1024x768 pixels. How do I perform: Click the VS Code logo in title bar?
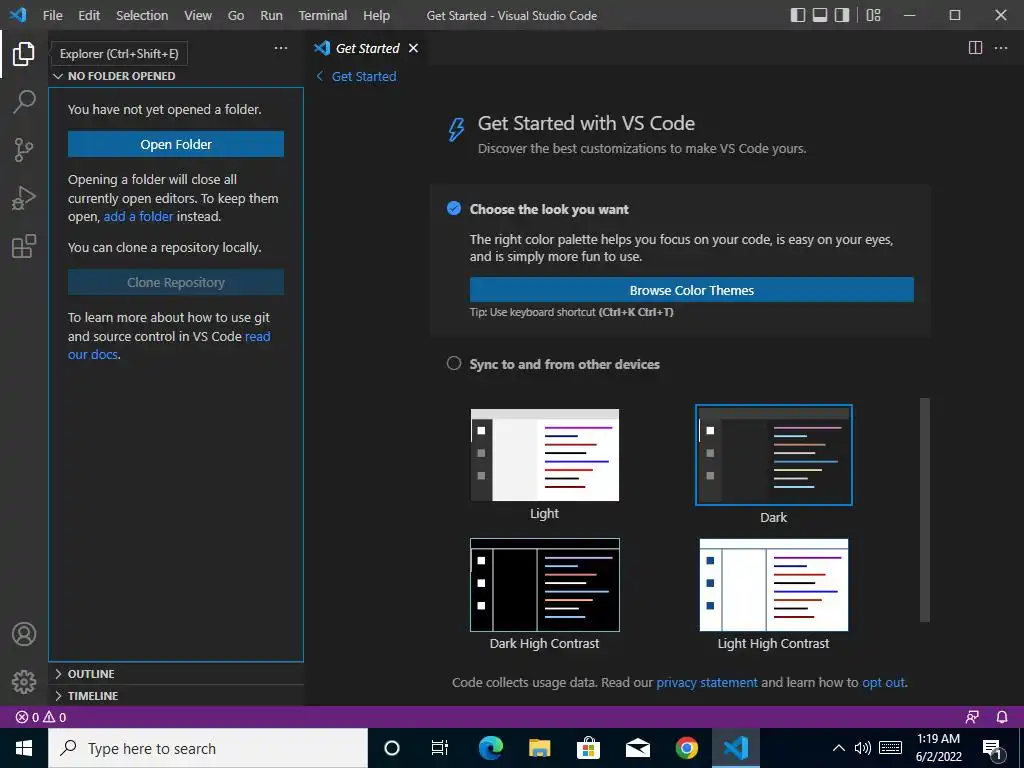coord(18,15)
